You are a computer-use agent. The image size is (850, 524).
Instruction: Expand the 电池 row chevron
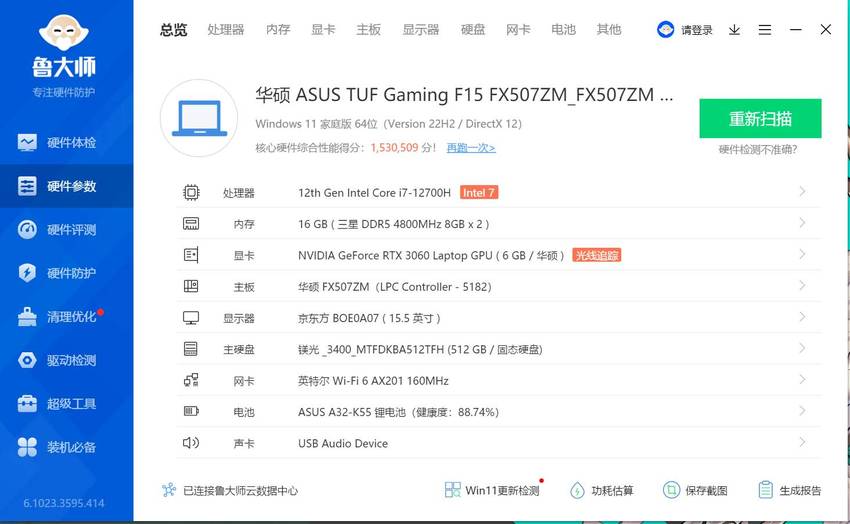pos(802,411)
